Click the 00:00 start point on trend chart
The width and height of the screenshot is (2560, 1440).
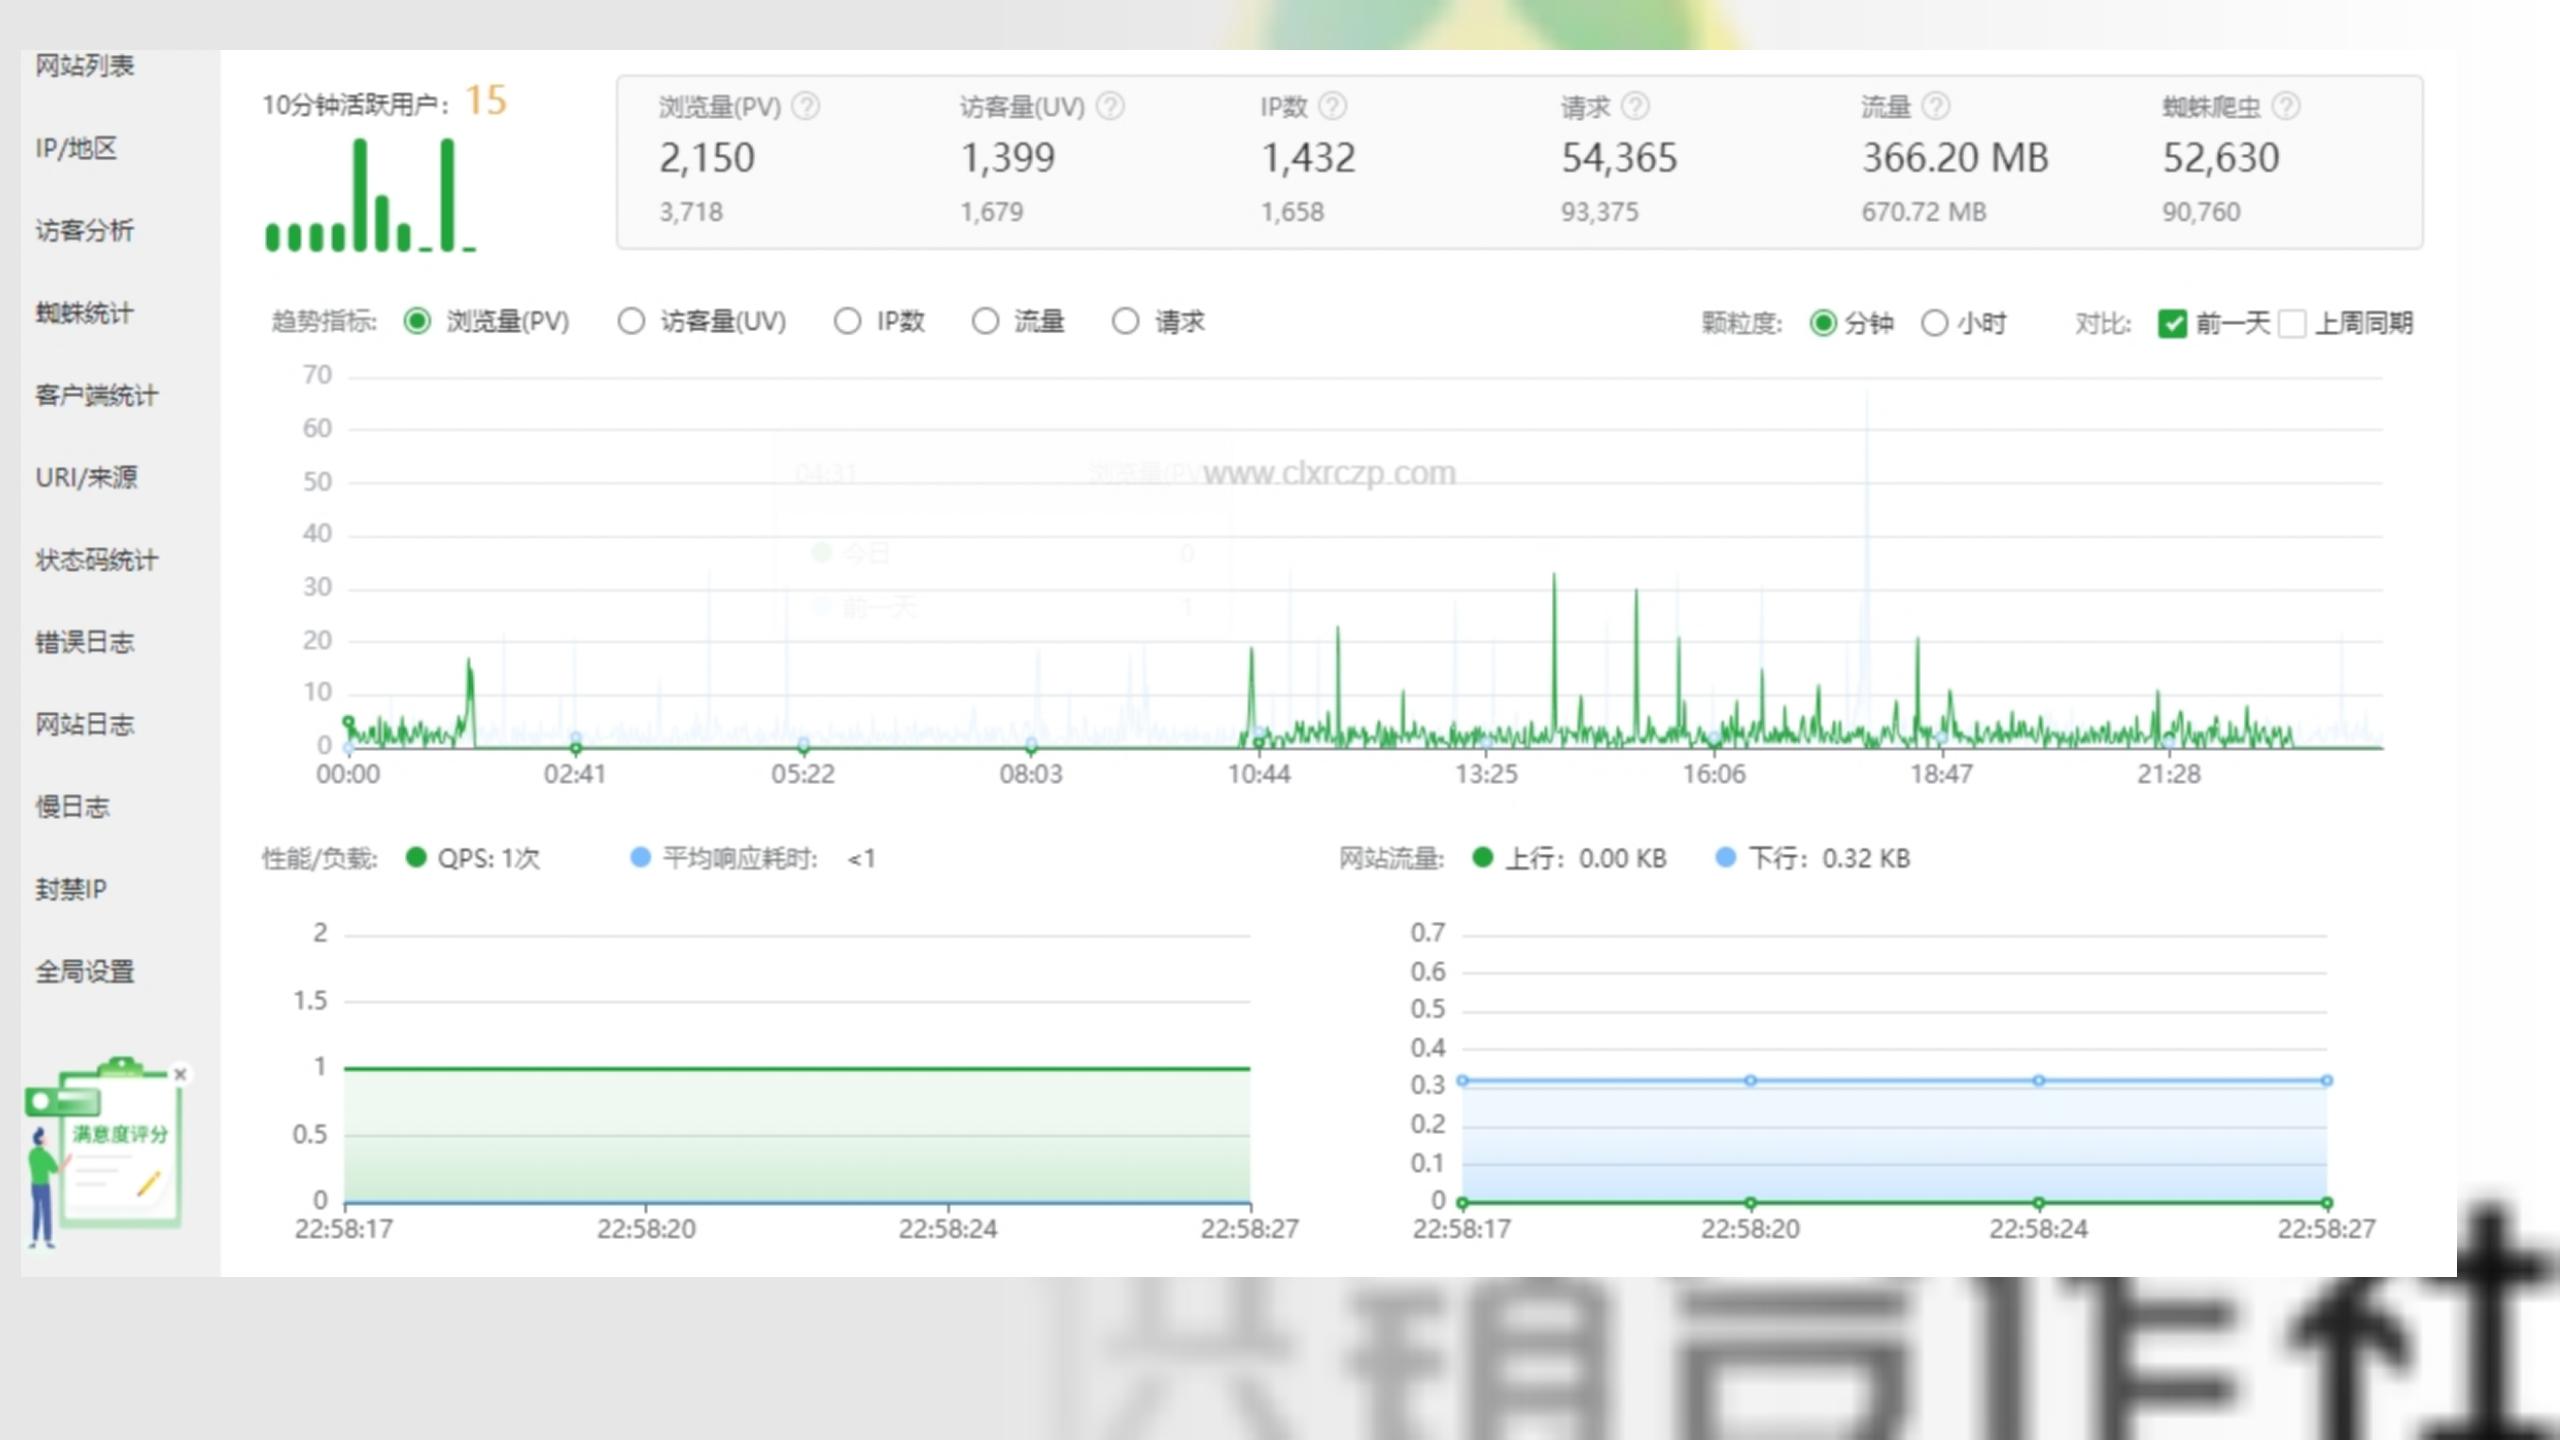click(x=348, y=722)
